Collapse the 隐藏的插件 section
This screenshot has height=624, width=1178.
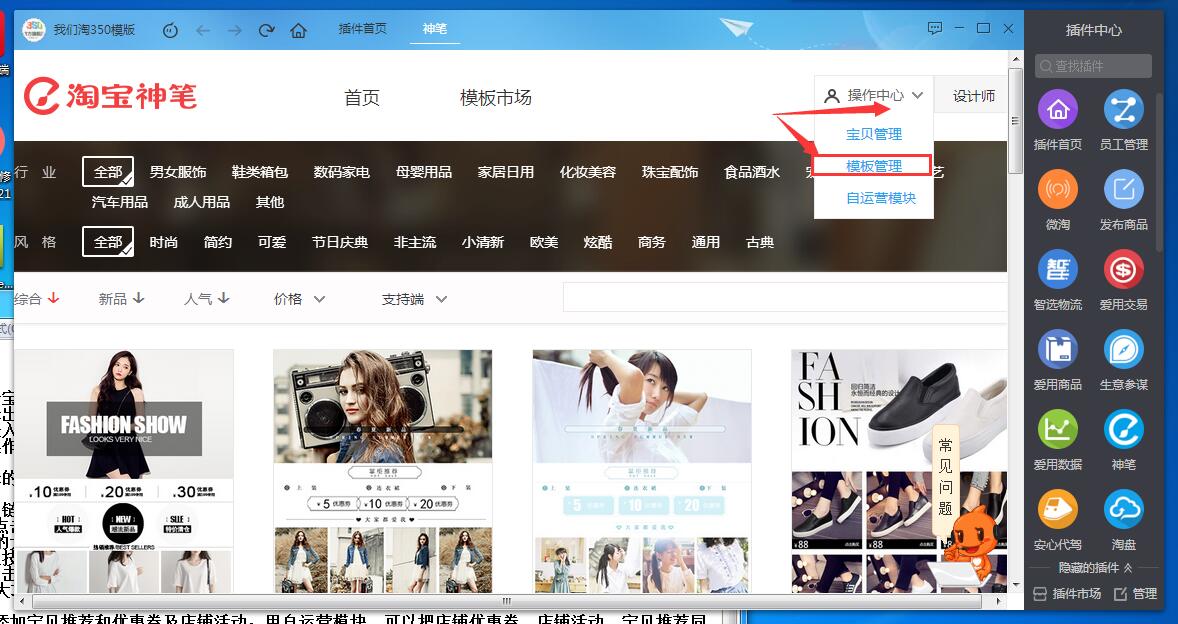(1095, 568)
